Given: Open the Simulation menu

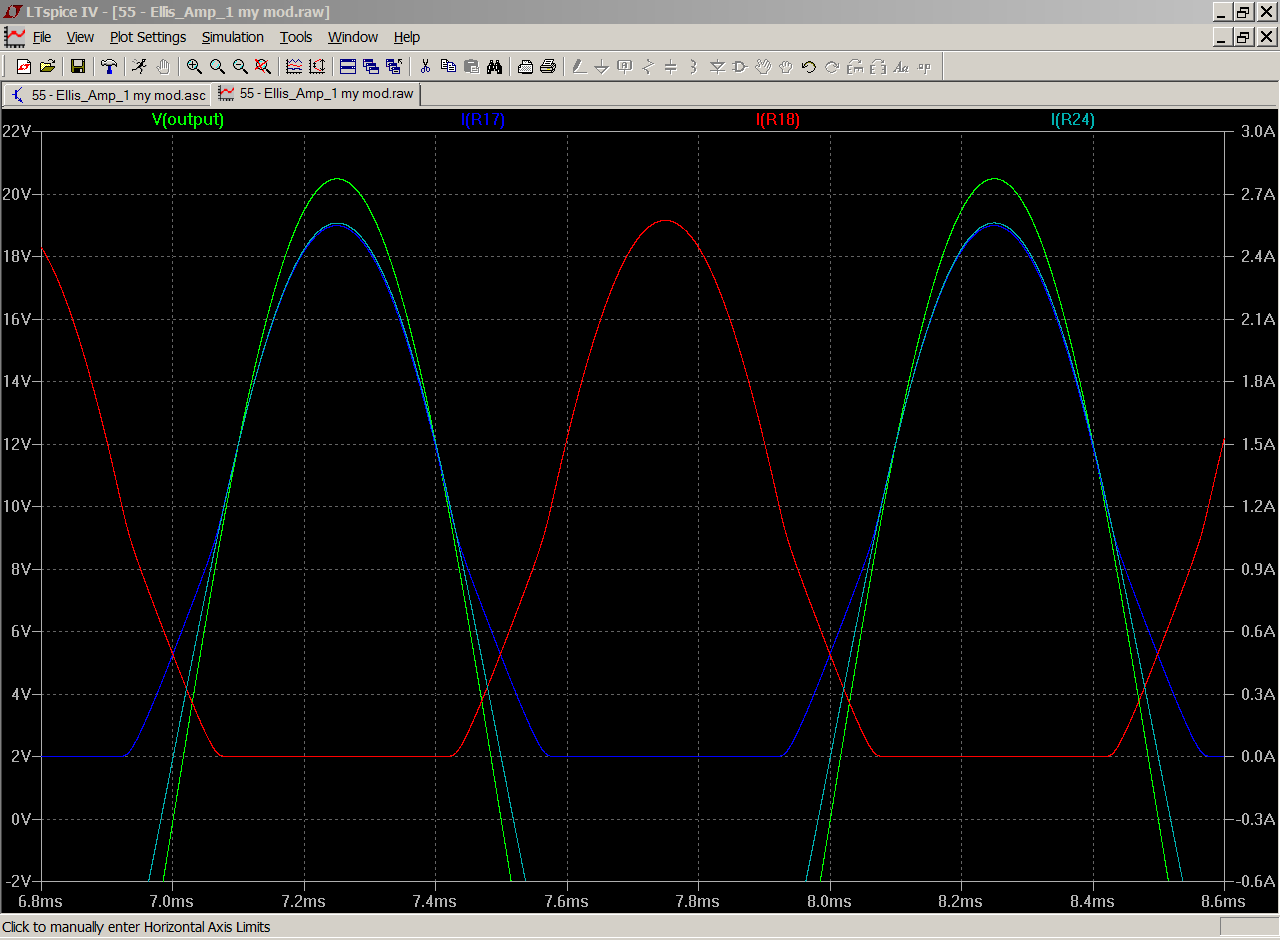Looking at the screenshot, I should [x=233, y=37].
